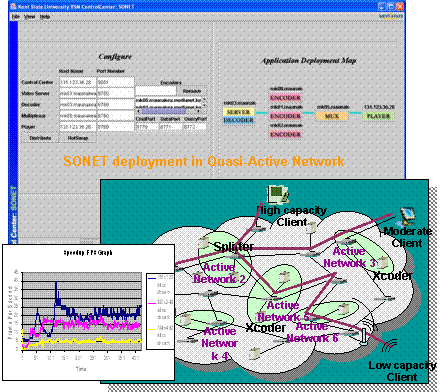Open the File menu
Screen dimensions: 448x392
click(x=15, y=17)
